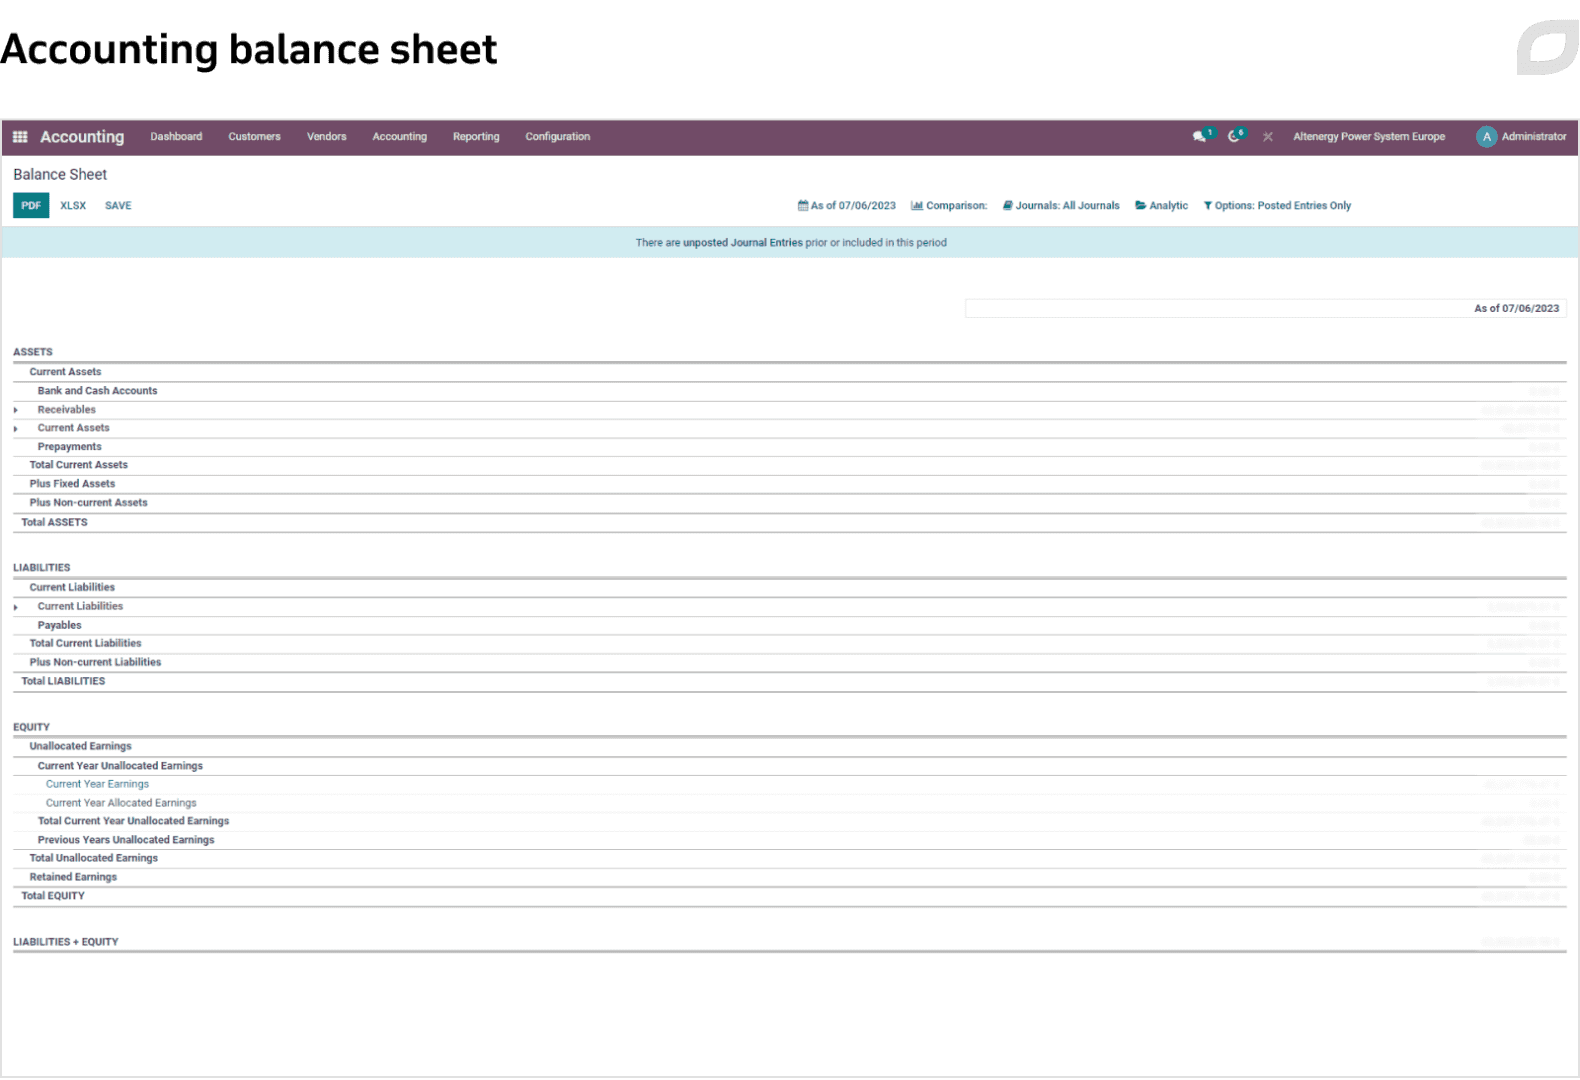Export the report as XLSX
The width and height of the screenshot is (1580, 1080).
coord(73,206)
